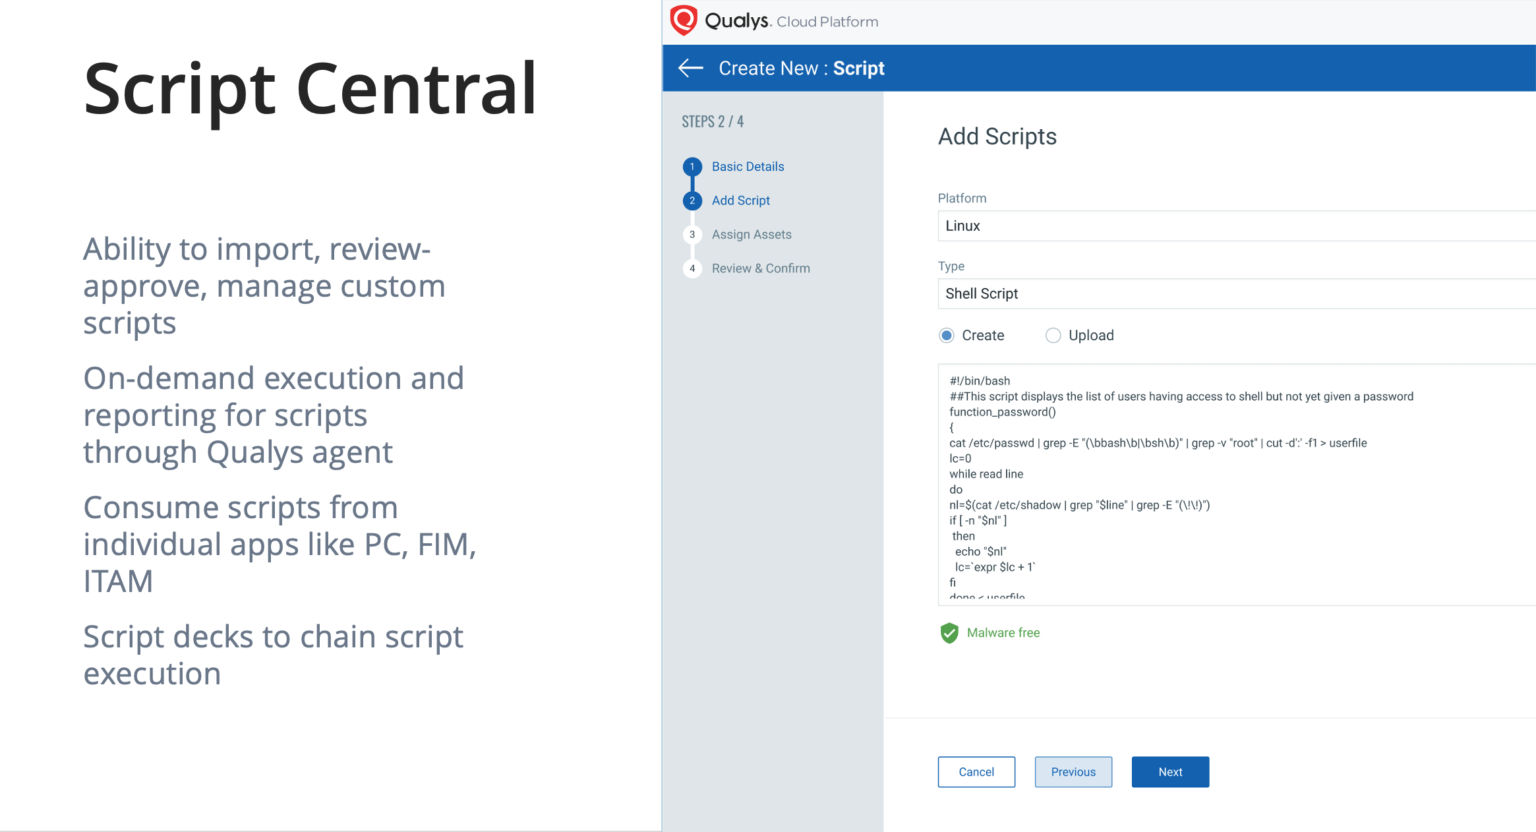Viewport: 1536px width, 832px height.
Task: Select step 2 circle for Add Script
Action: pyautogui.click(x=693, y=200)
